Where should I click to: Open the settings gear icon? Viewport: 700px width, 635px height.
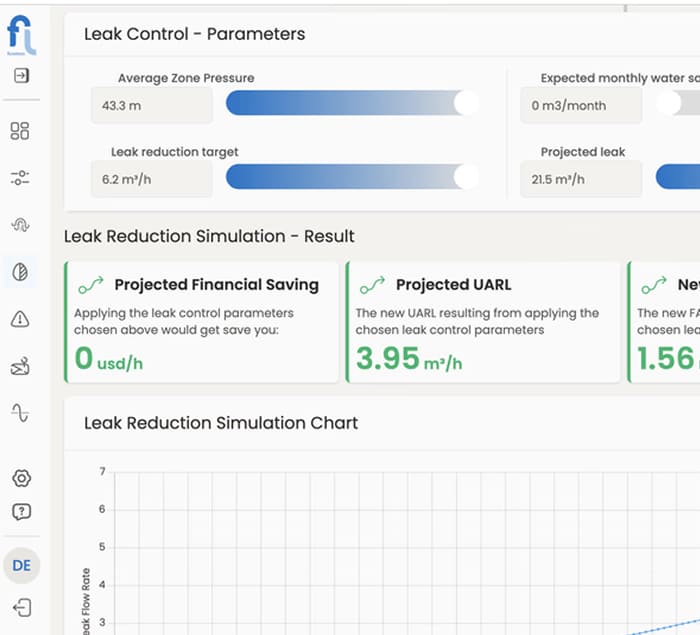21,478
